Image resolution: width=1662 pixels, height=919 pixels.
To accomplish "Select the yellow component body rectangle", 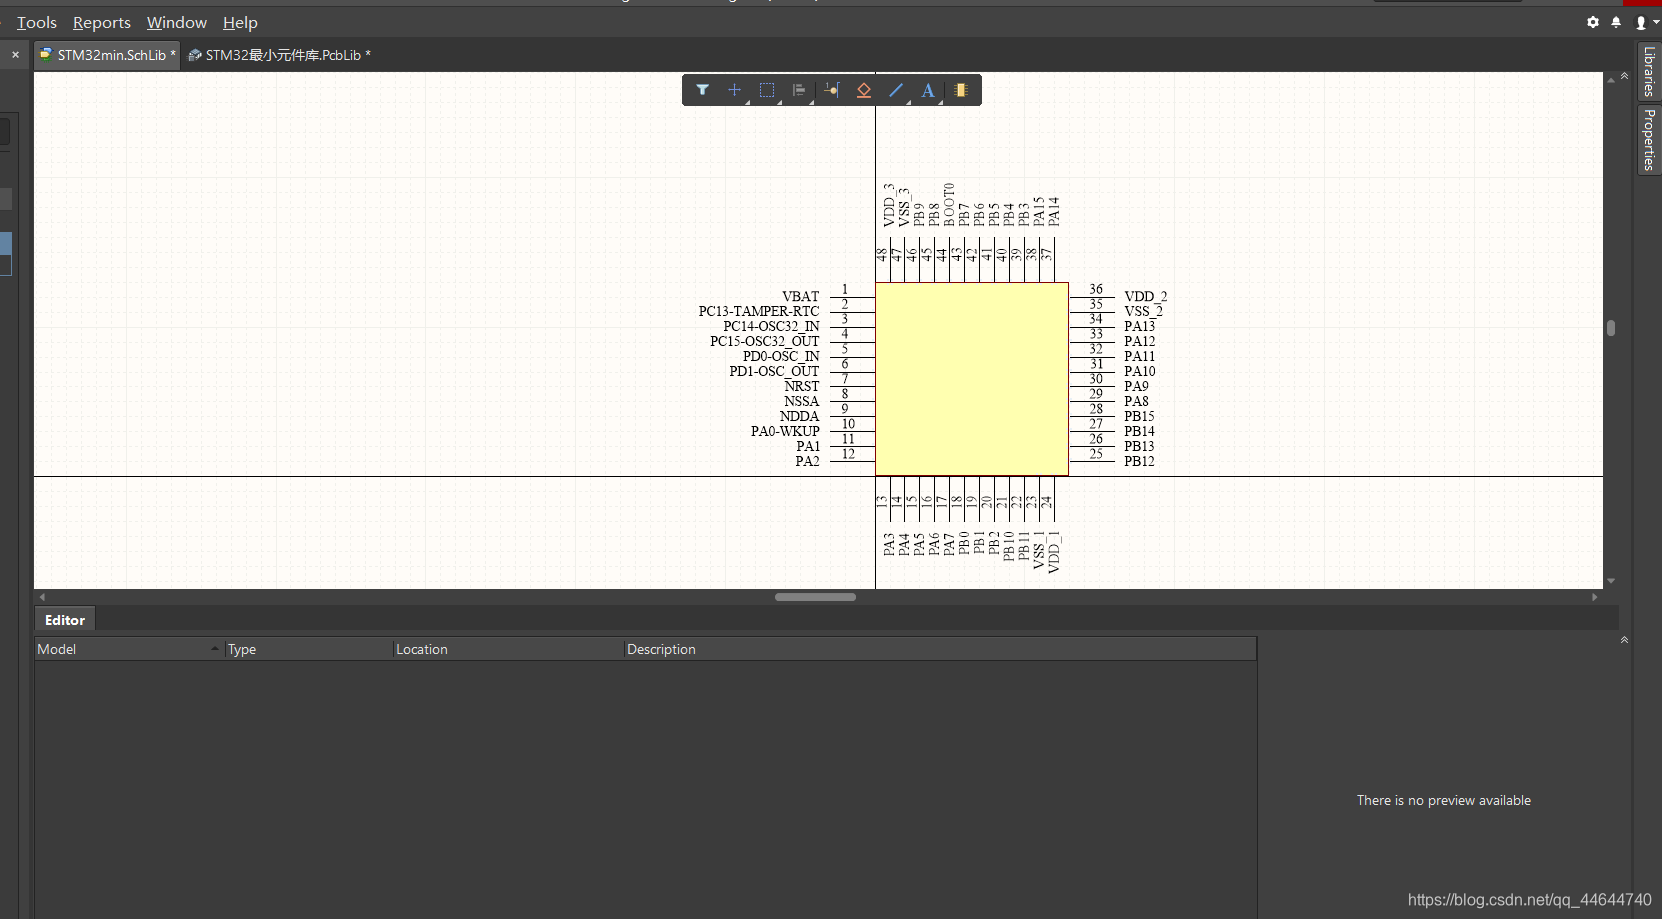I will coord(972,379).
